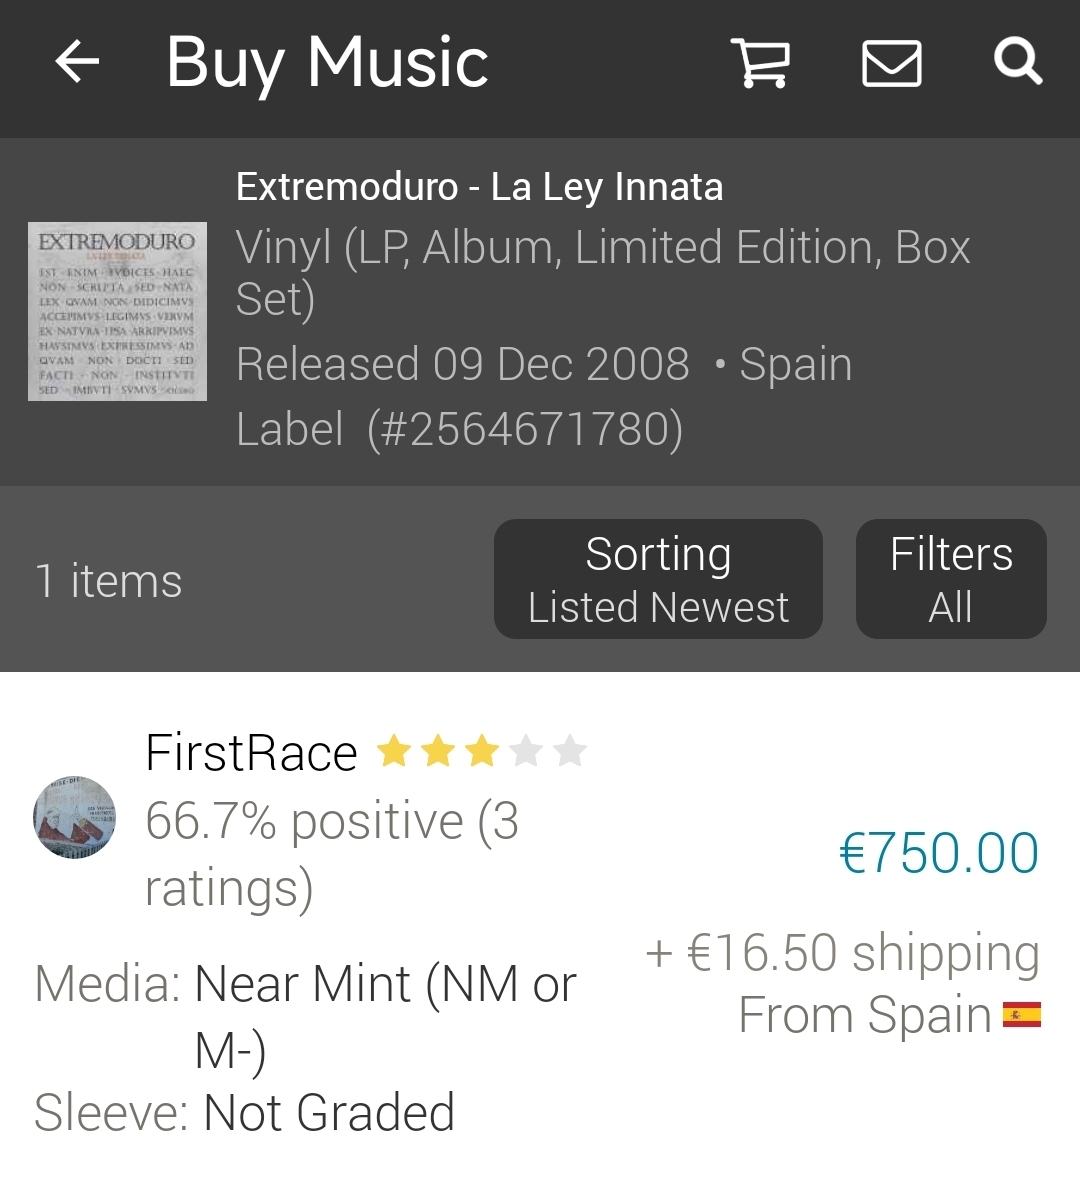The width and height of the screenshot is (1080, 1188).
Task: Open the Filters All dropdown
Action: 951,579
